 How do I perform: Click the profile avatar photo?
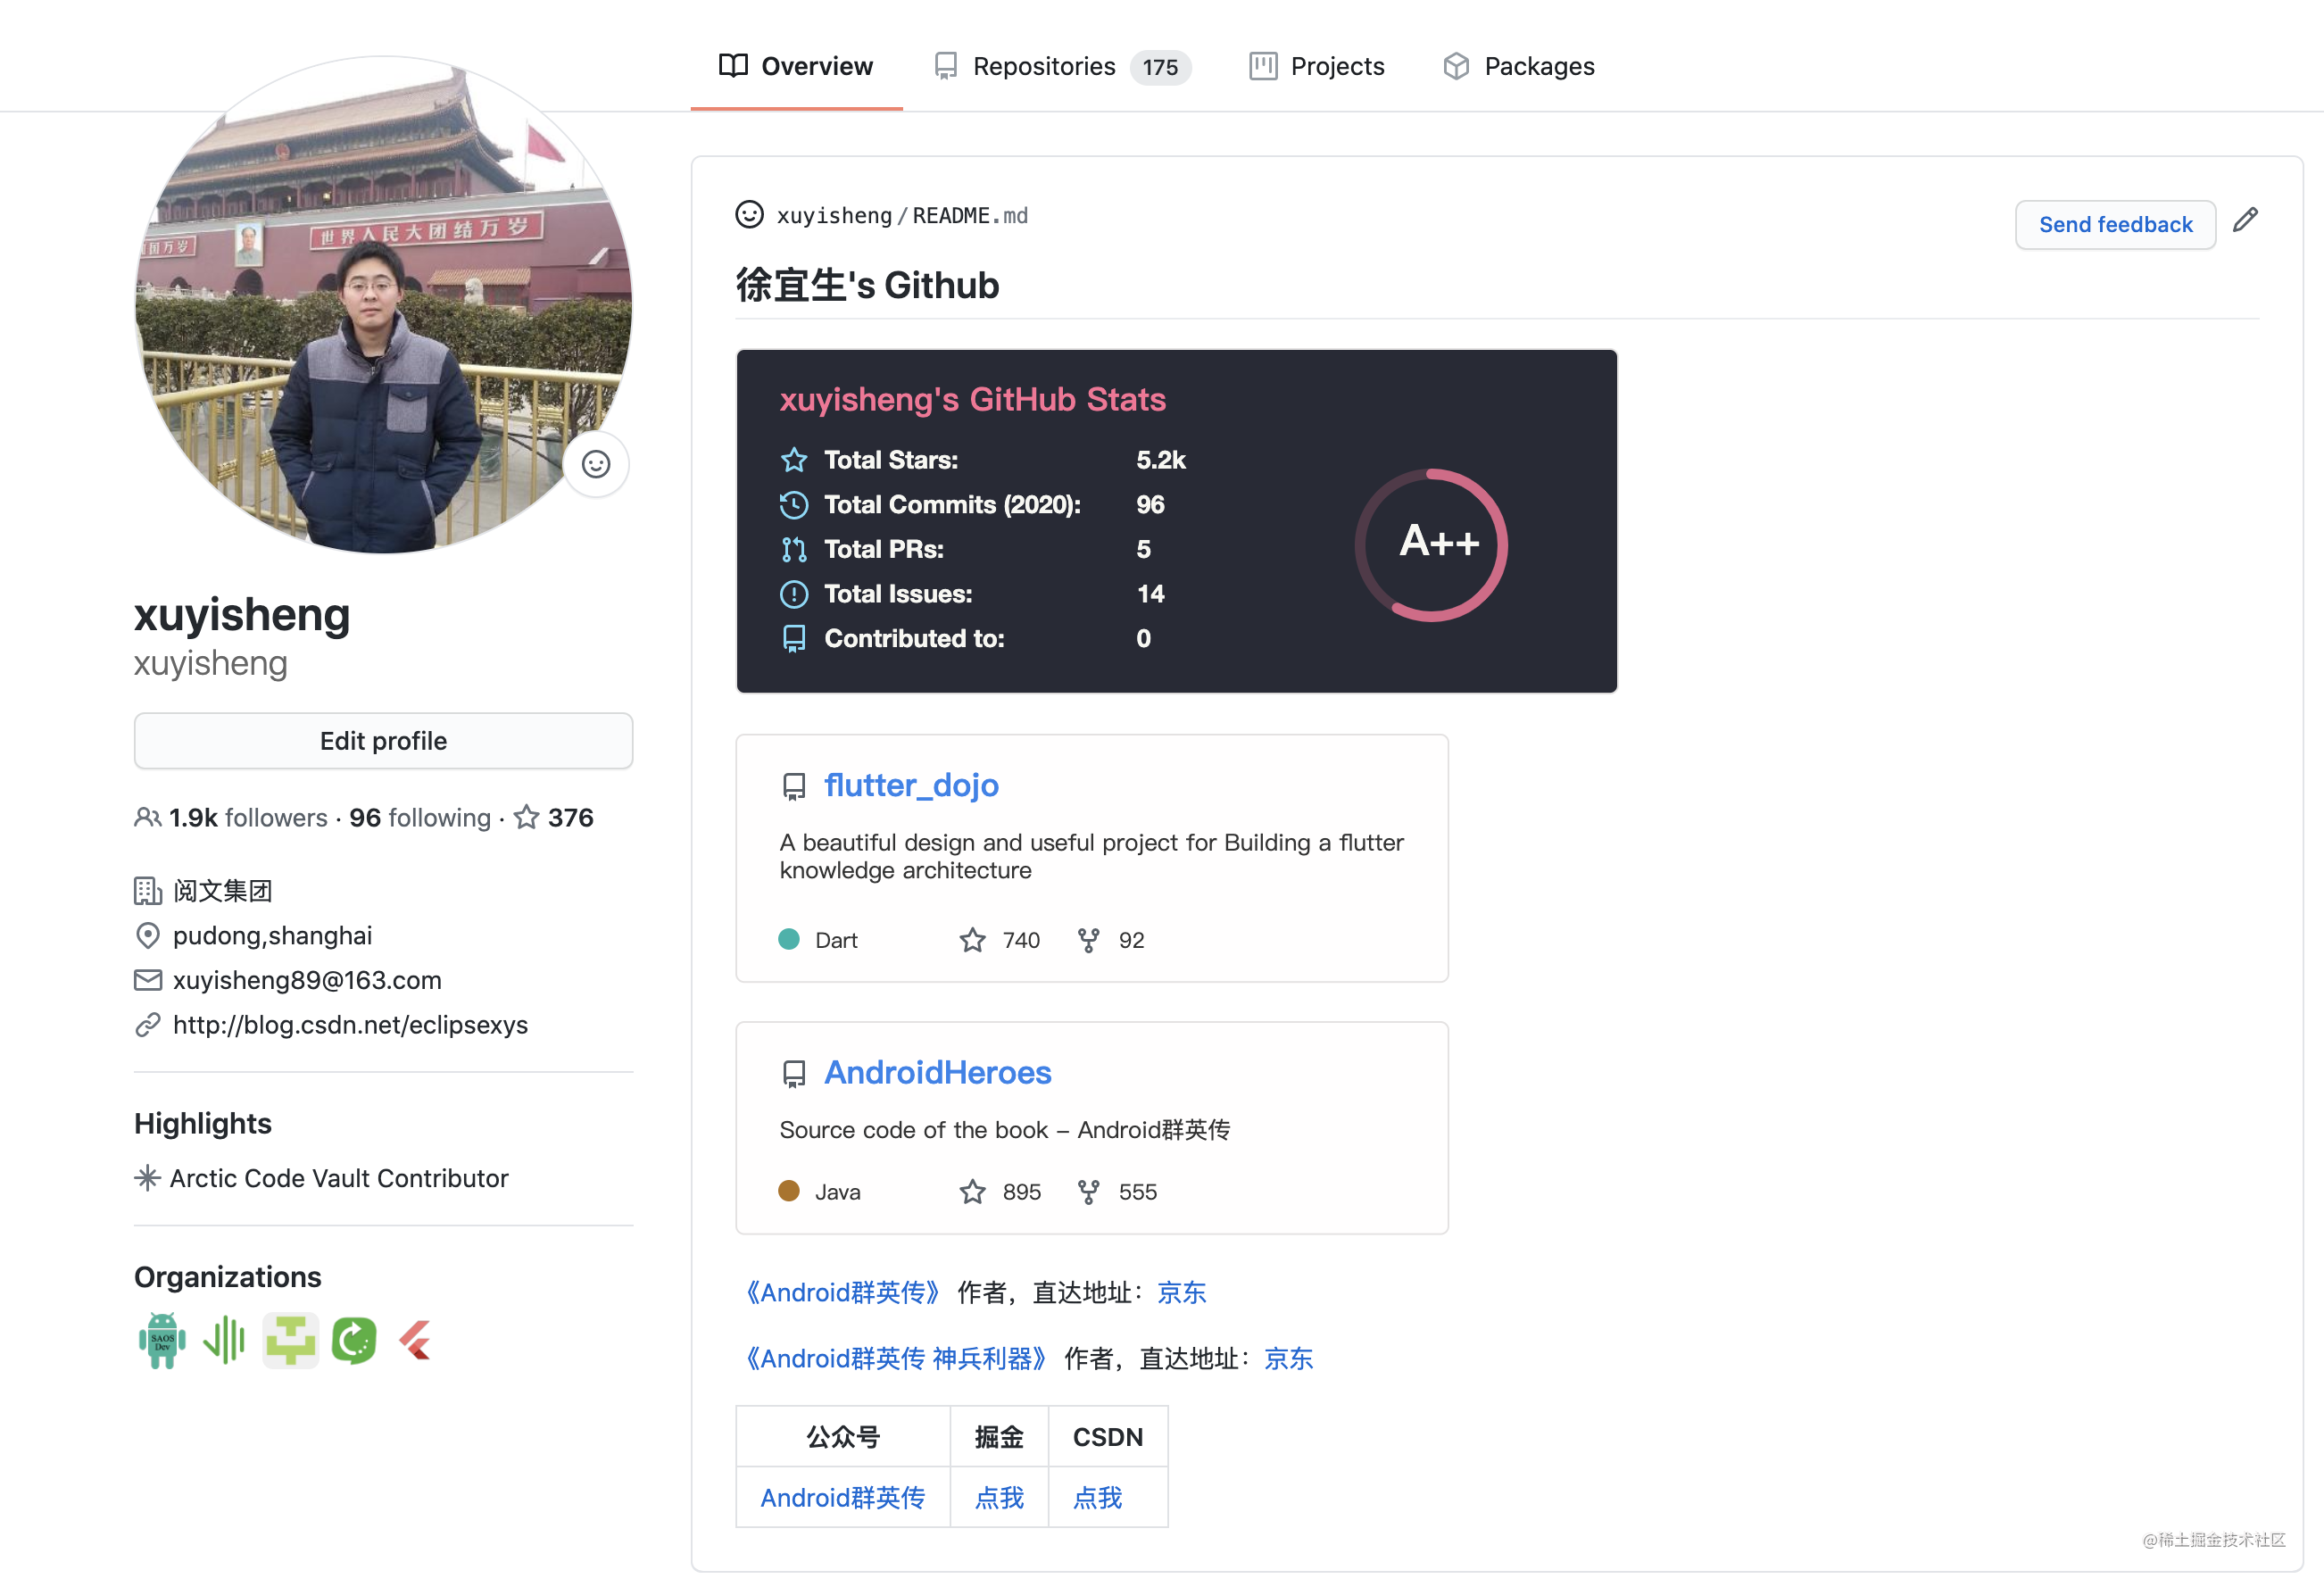pyautogui.click(x=383, y=305)
